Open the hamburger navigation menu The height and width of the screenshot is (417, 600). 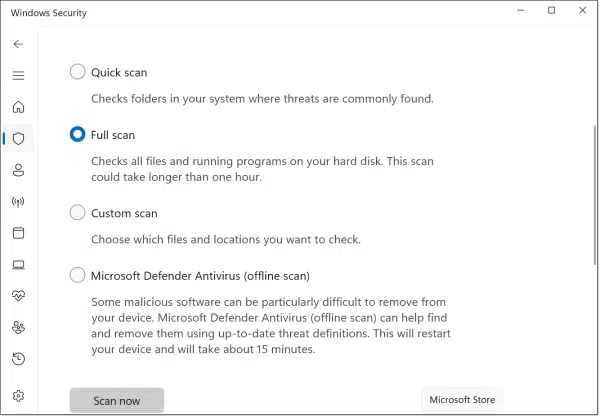click(18, 75)
